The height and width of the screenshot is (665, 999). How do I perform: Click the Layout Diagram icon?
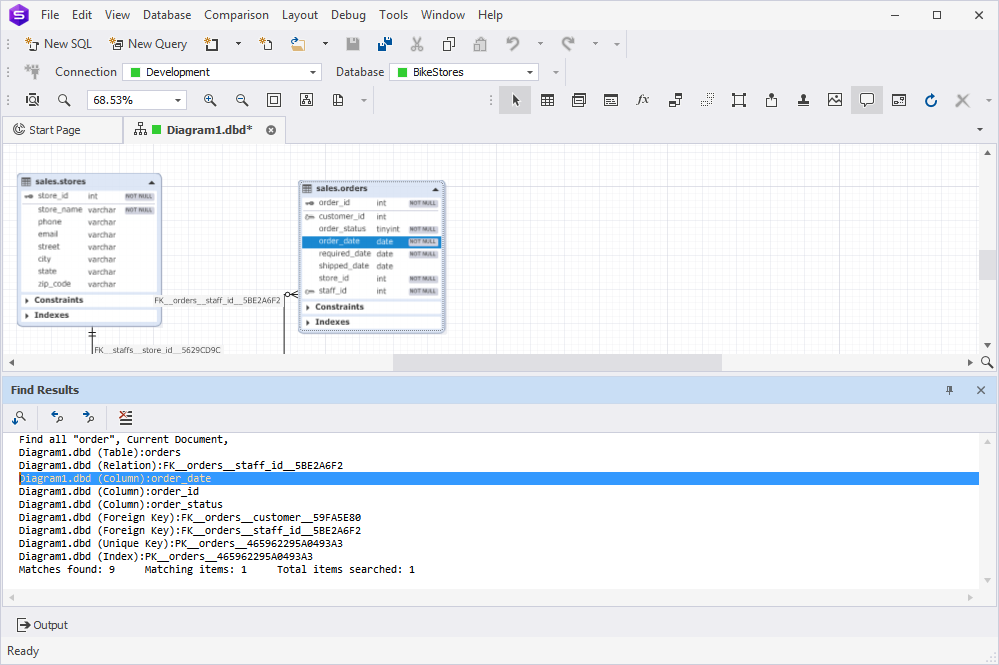click(306, 100)
